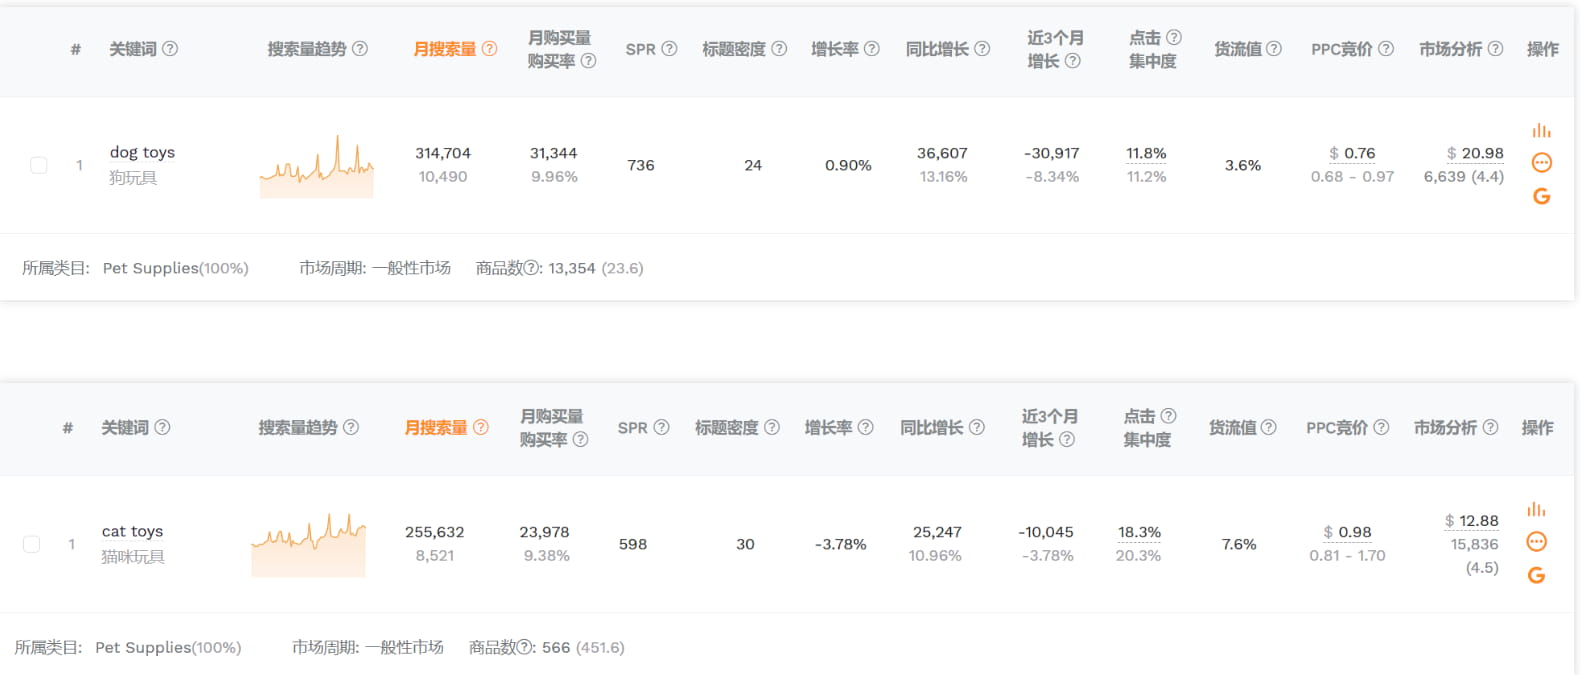Click the cat toys search trend sparkline
The height and width of the screenshot is (675, 1583).
[x=308, y=545]
